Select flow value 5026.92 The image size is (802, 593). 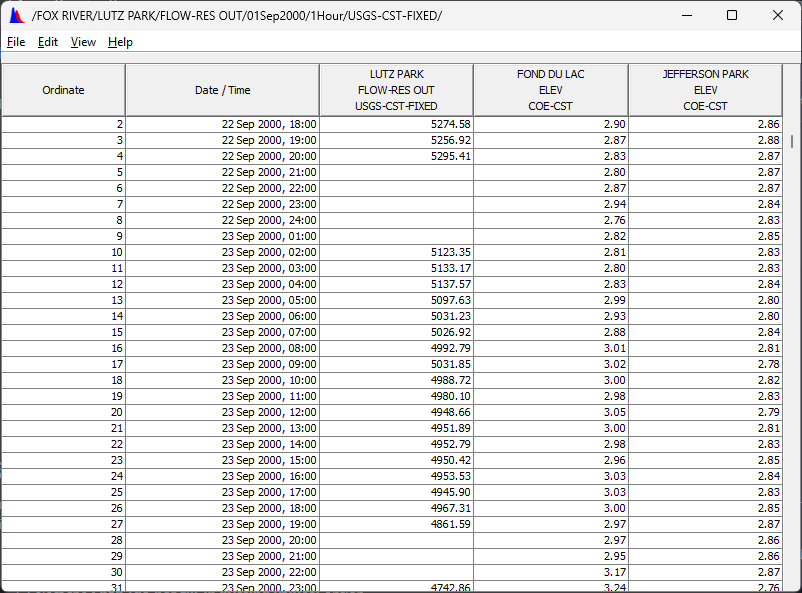[x=396, y=332]
